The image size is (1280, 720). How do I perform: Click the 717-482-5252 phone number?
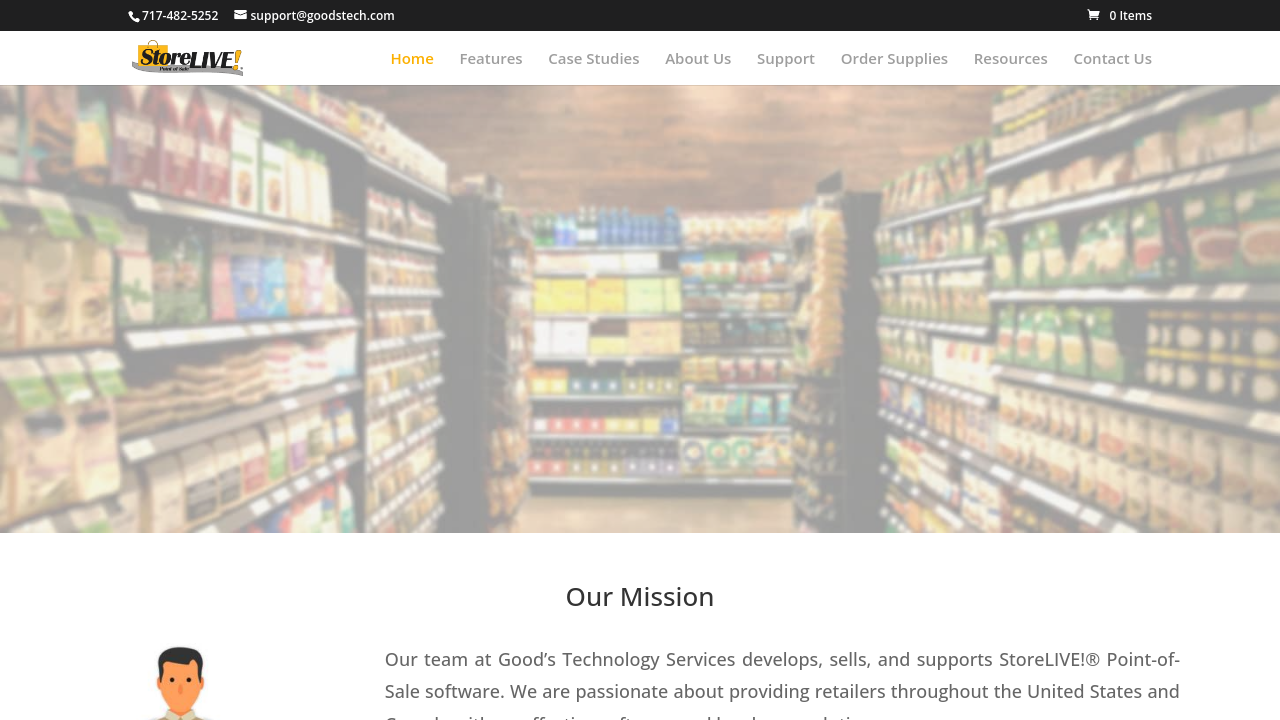pos(180,15)
